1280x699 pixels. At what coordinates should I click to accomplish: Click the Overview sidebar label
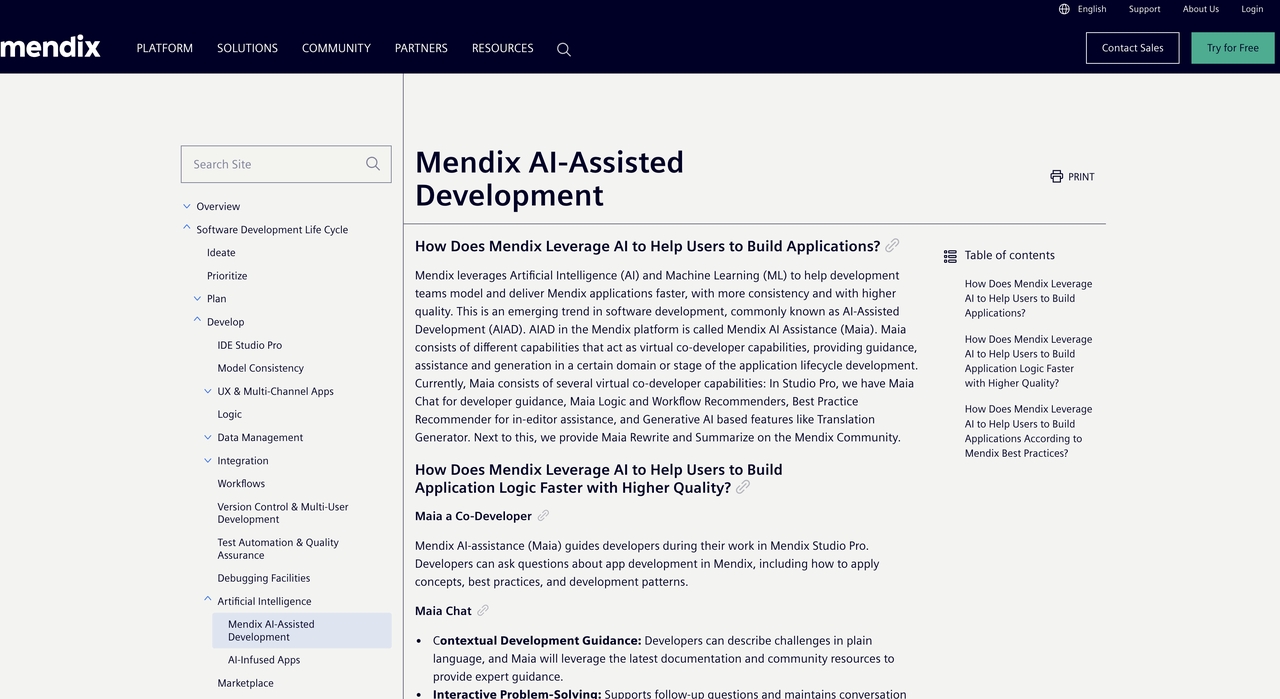pyautogui.click(x=218, y=207)
